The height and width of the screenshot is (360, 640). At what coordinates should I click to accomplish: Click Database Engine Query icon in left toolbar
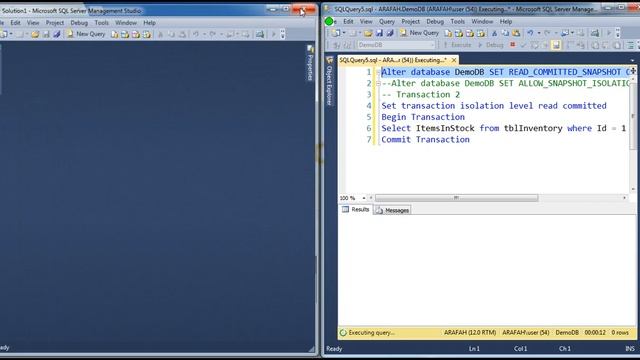pyautogui.click(x=115, y=35)
